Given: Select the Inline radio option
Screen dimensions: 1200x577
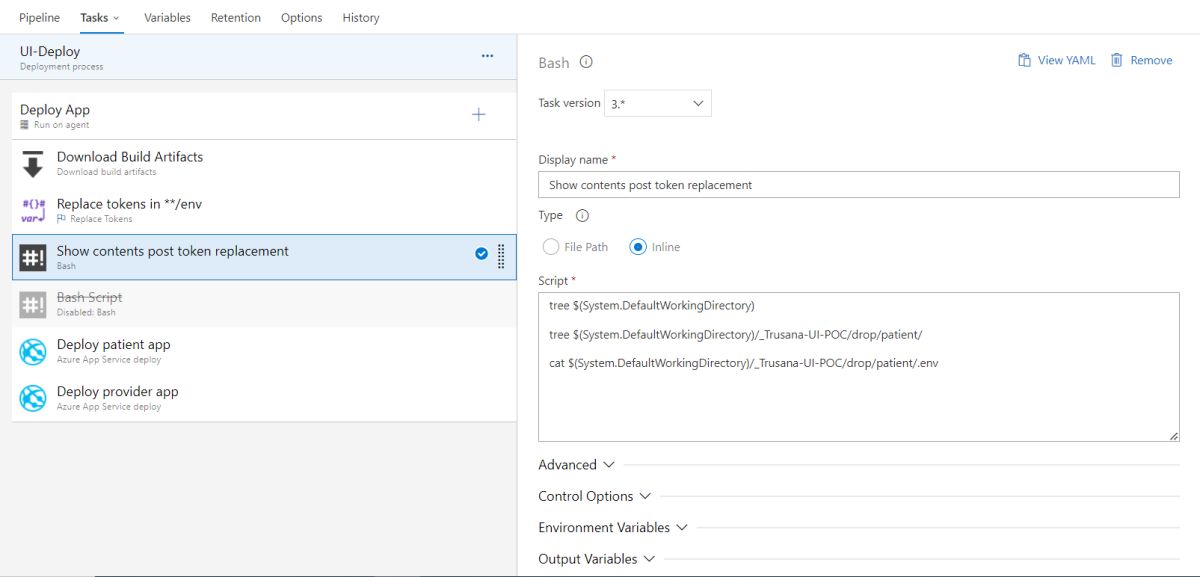Looking at the screenshot, I should [638, 247].
